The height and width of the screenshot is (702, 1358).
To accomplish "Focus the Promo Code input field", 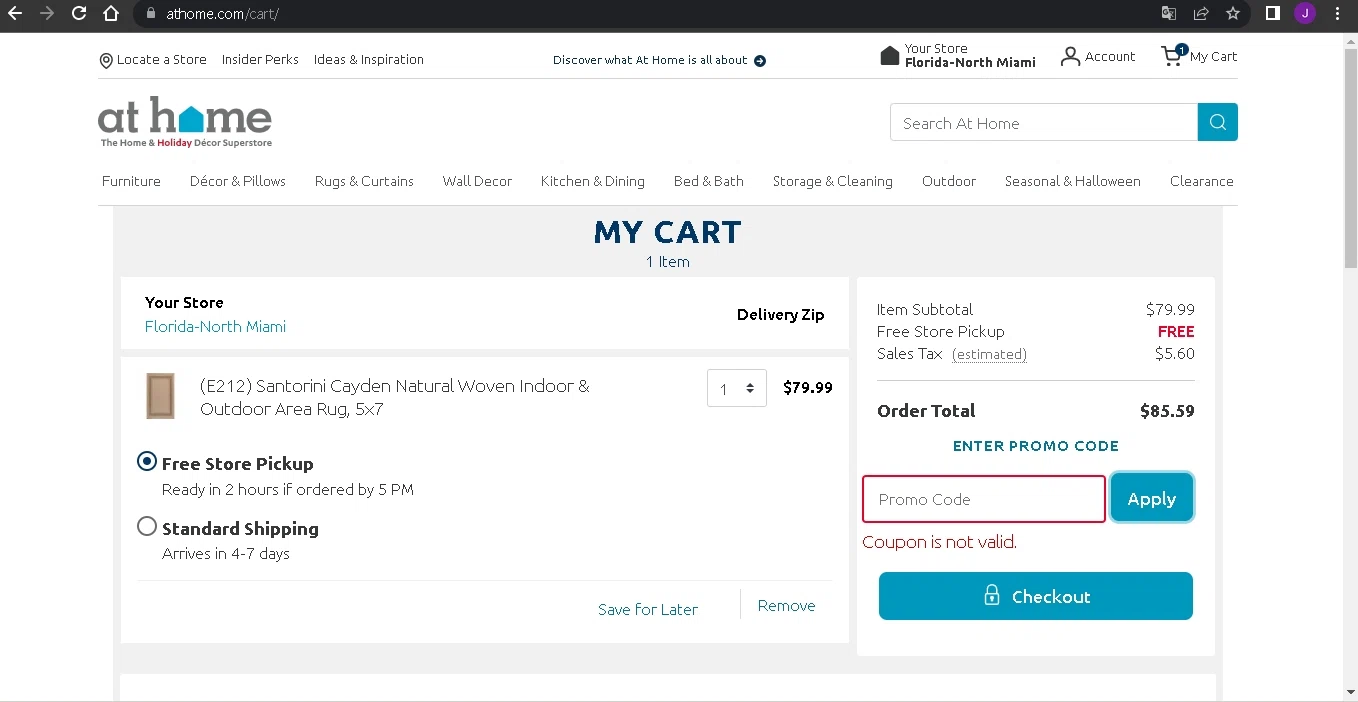I will pyautogui.click(x=984, y=499).
